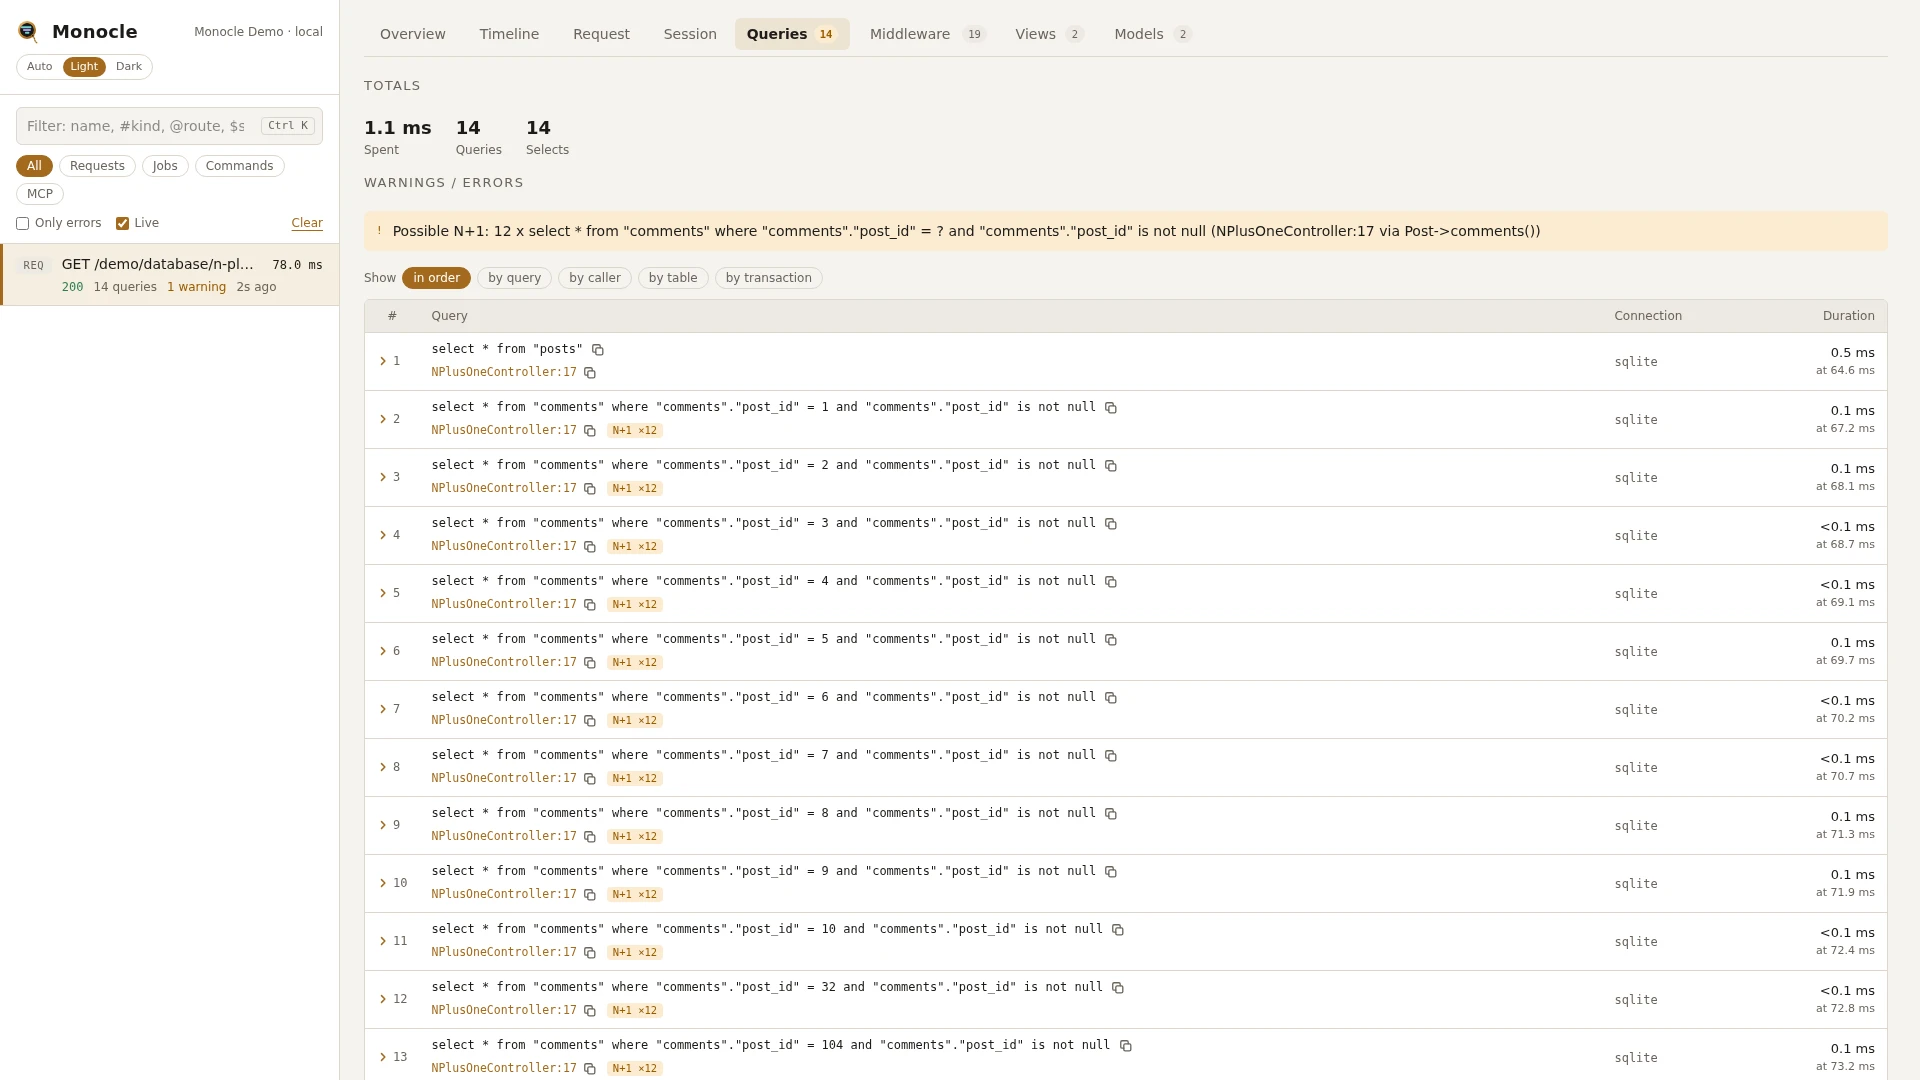Screen dimensions: 1920x1080
Task: Uncheck the Live checkbox
Action: pyautogui.click(x=122, y=224)
